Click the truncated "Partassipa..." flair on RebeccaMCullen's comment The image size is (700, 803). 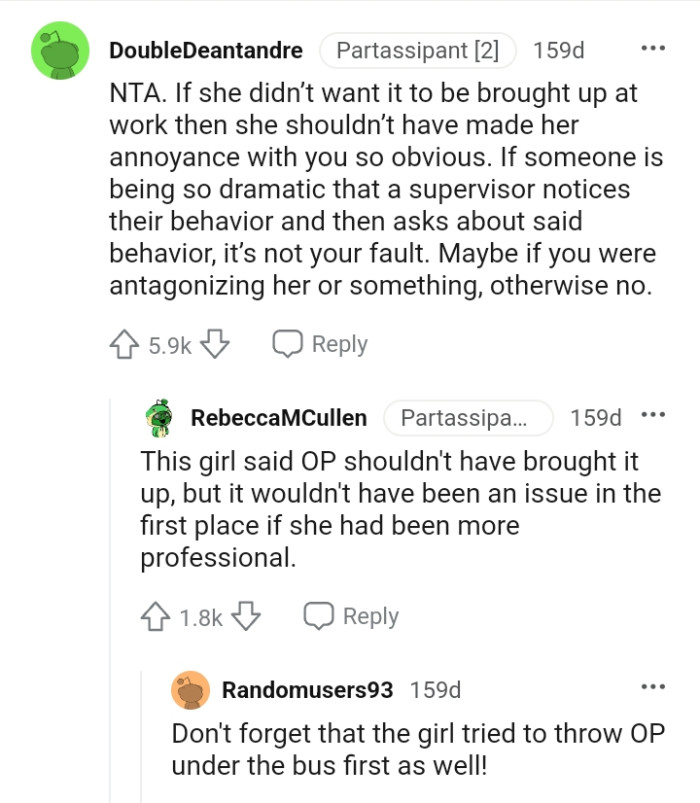pos(468,418)
